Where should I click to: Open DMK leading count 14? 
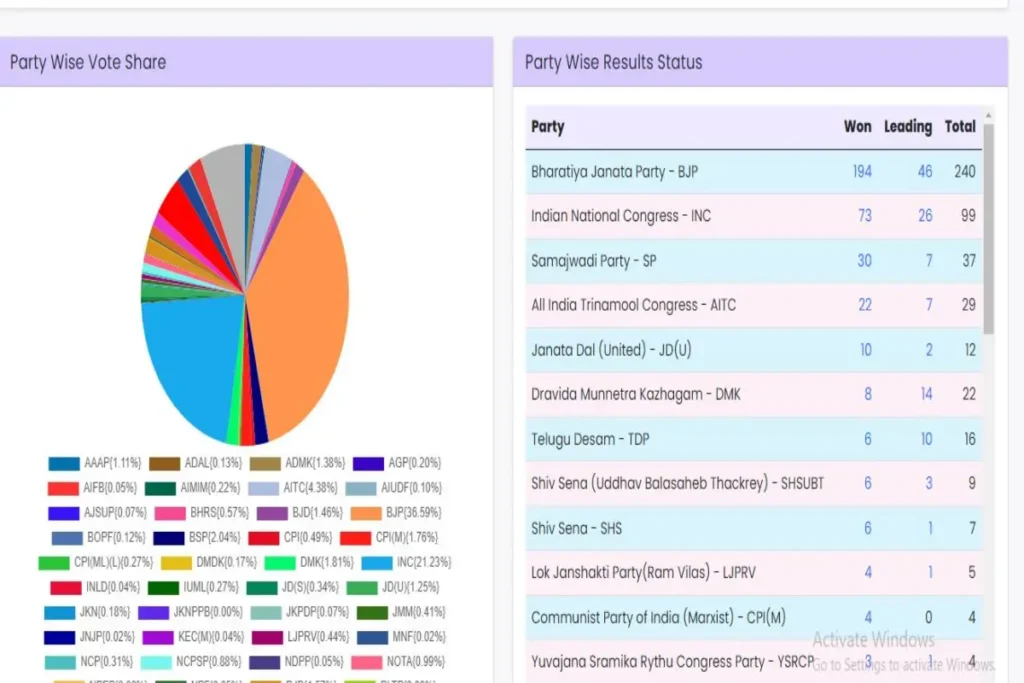(x=926, y=394)
